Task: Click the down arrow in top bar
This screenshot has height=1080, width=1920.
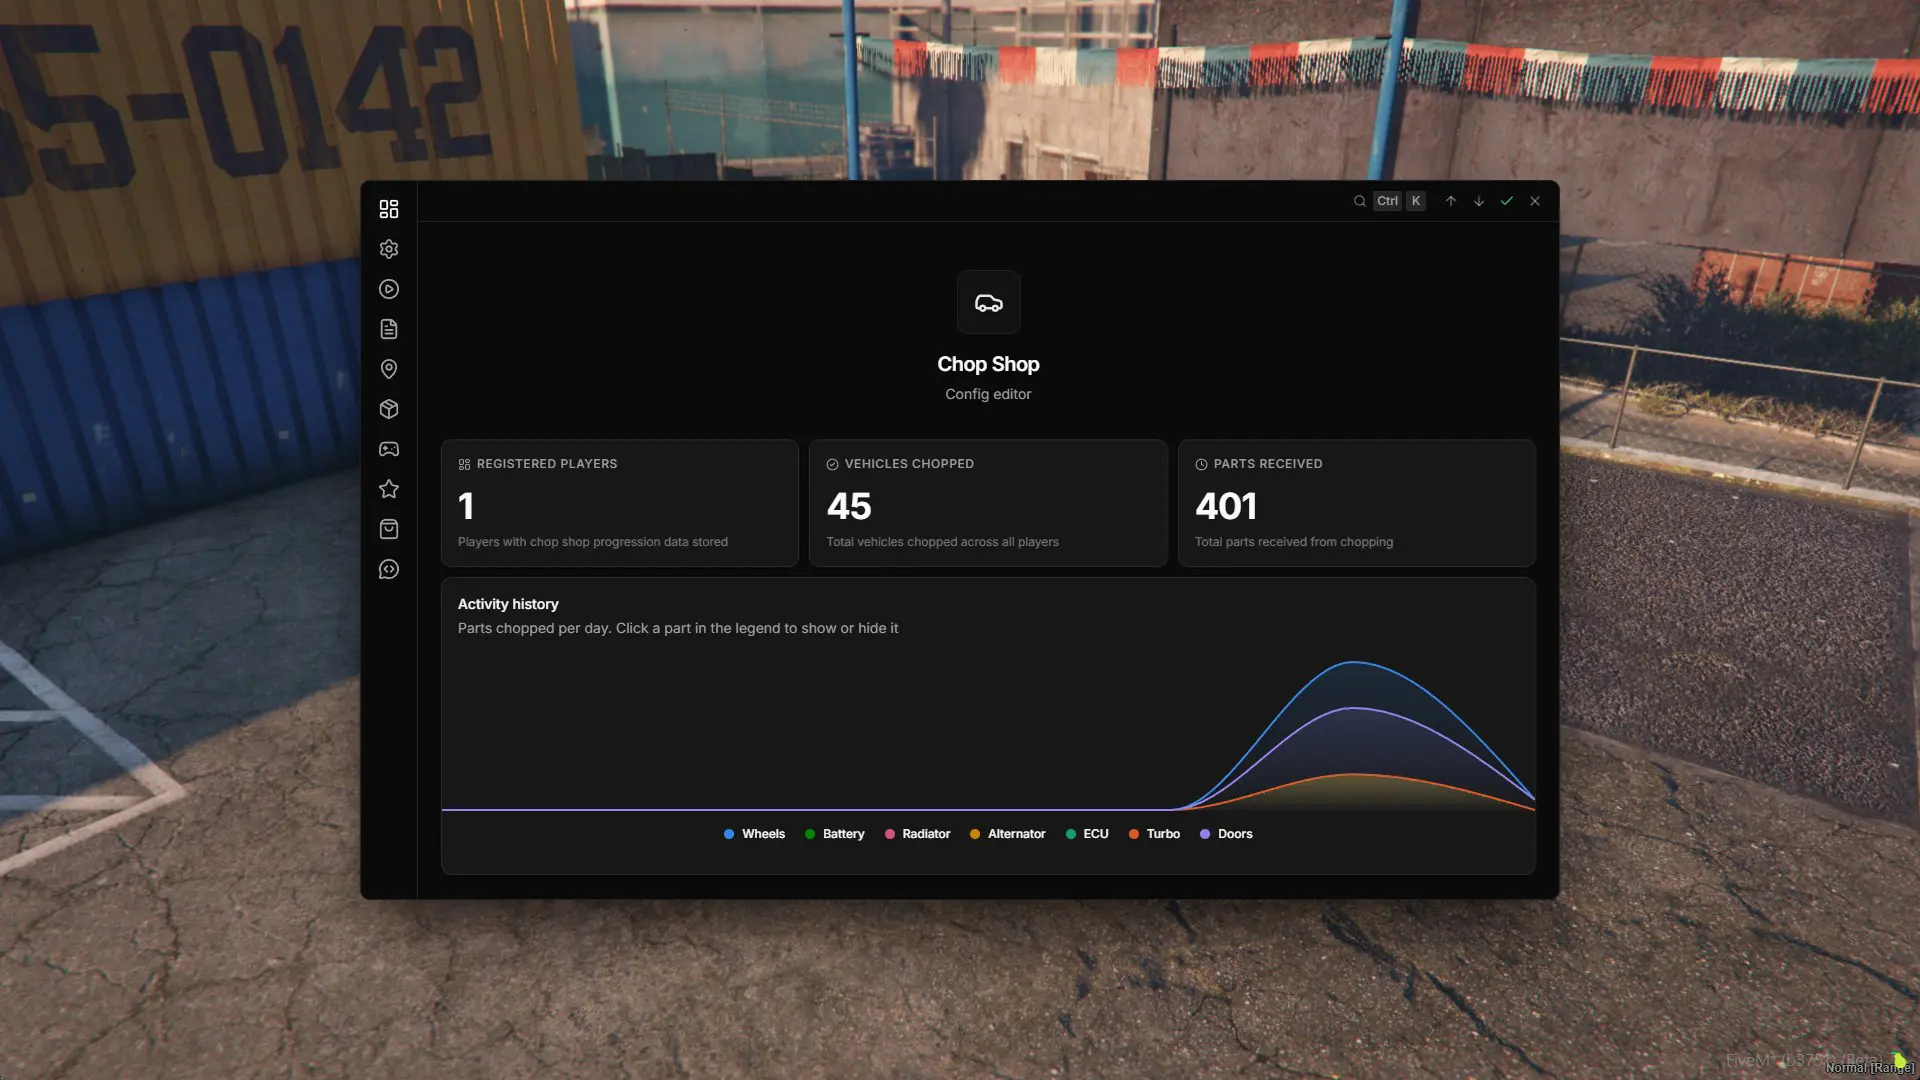Action: 1479,201
